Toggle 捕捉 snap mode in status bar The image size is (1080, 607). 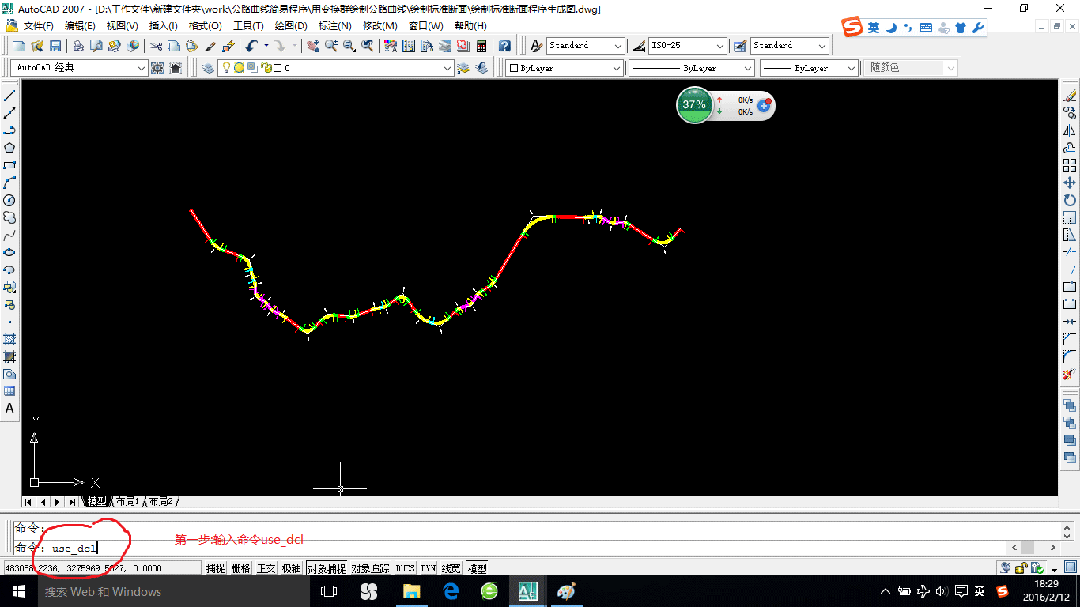(215, 568)
